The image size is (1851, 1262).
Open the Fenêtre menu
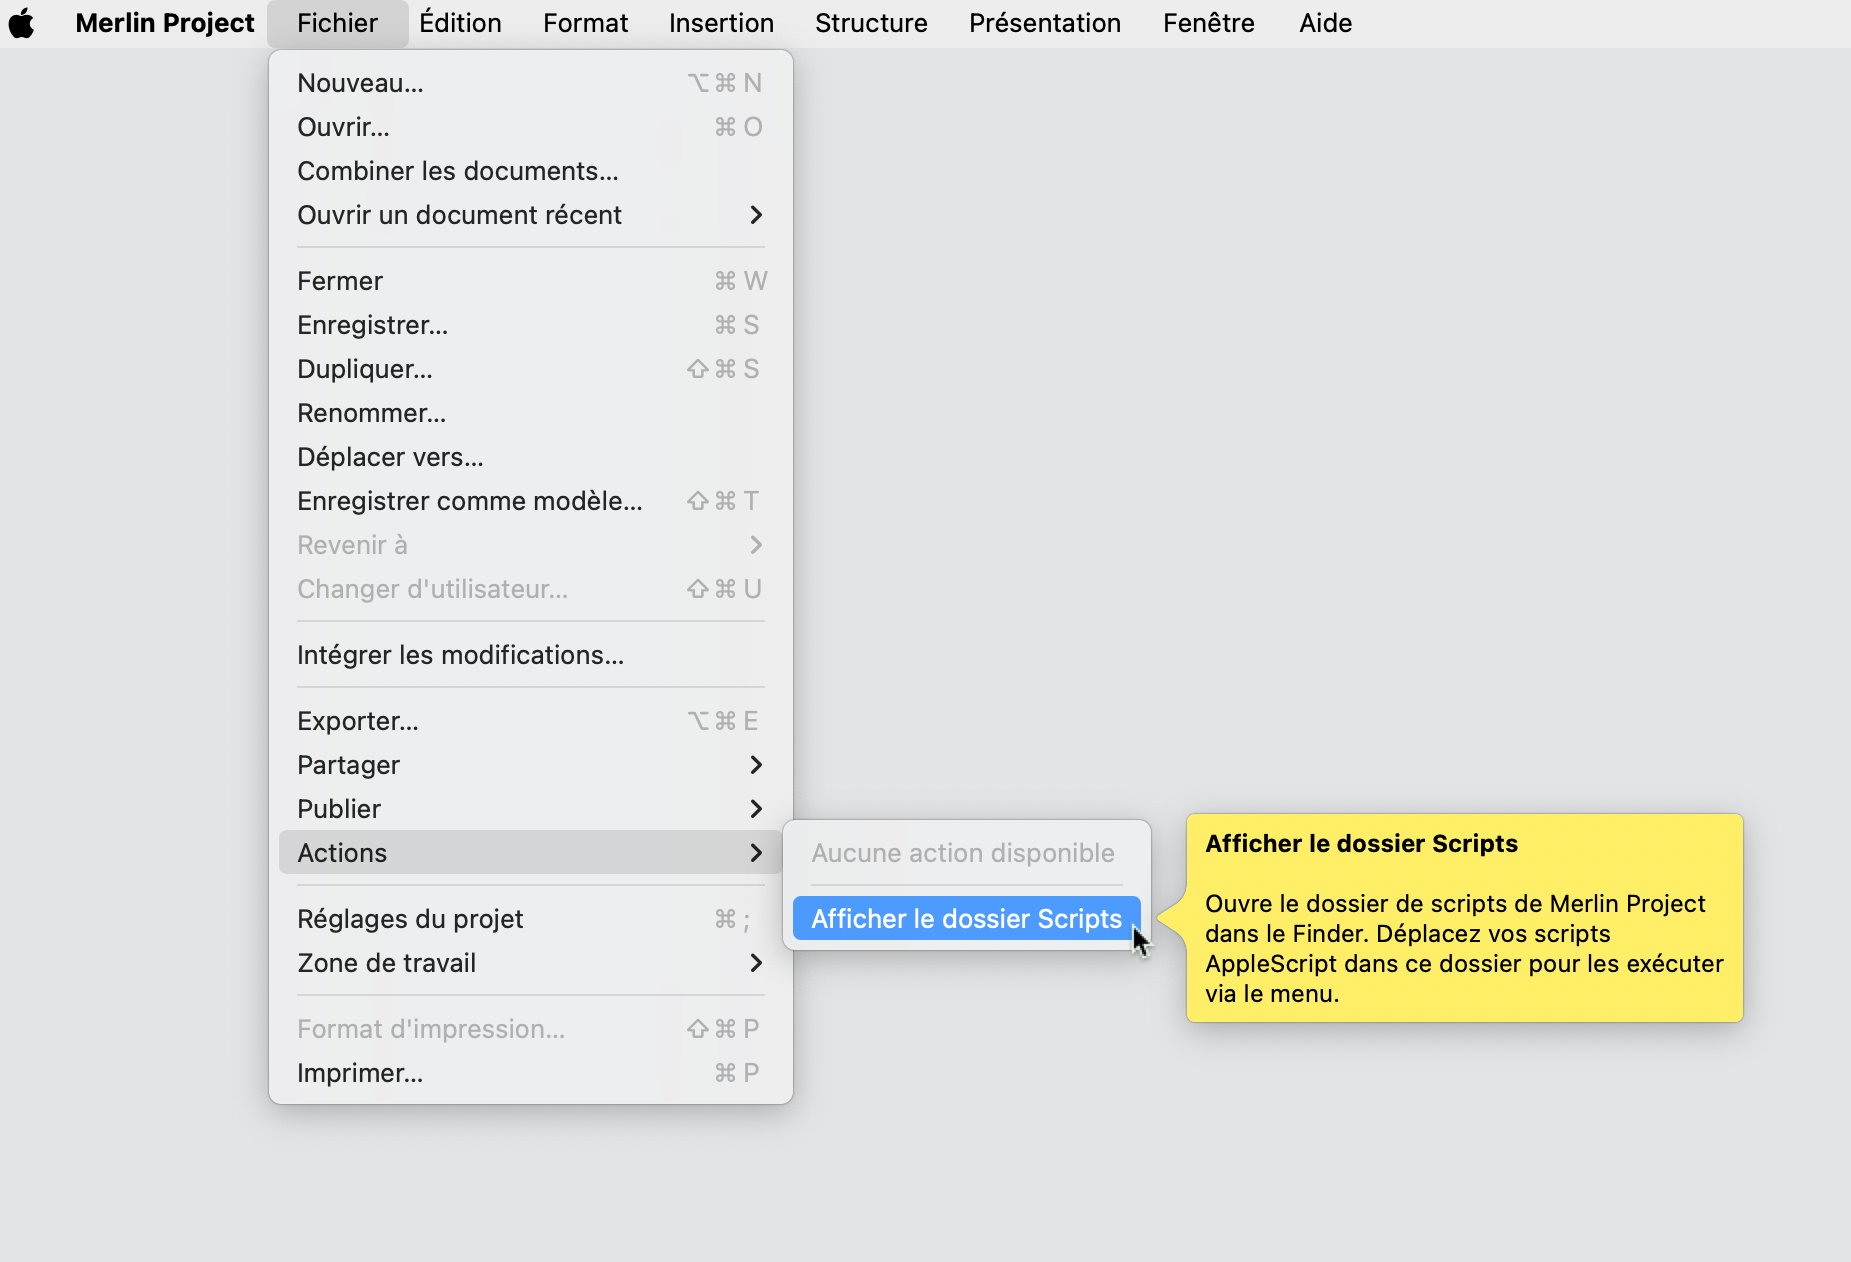coord(1208,23)
